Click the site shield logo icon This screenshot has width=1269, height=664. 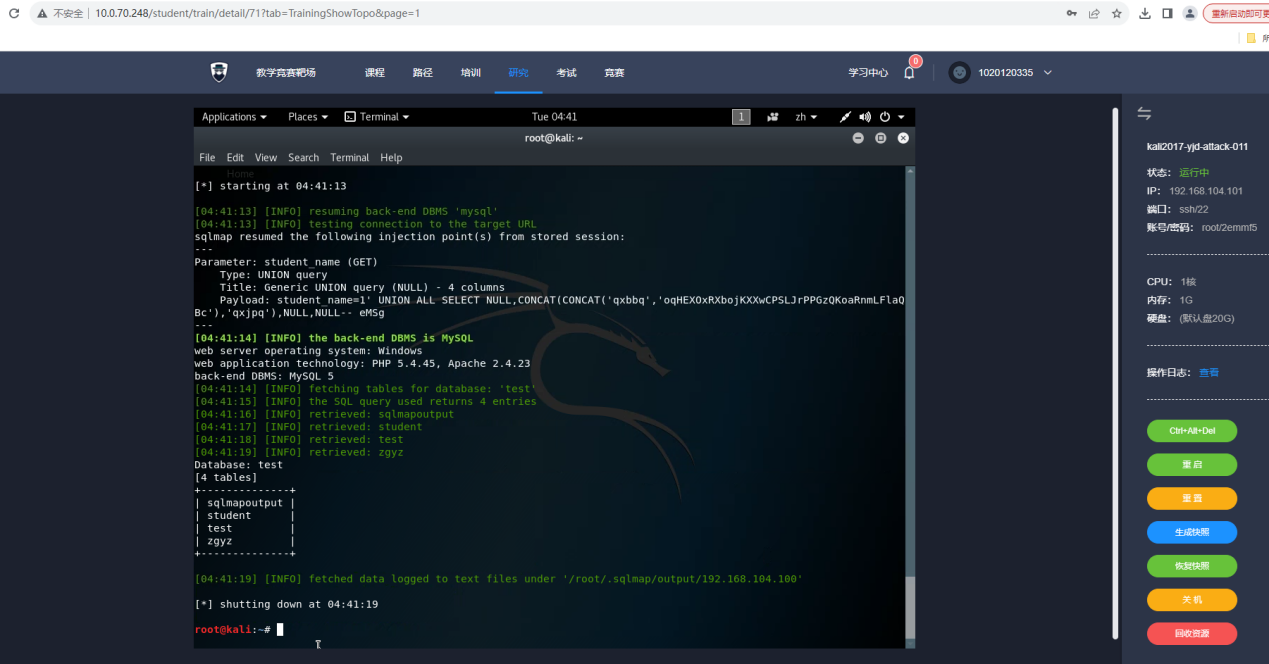pyautogui.click(x=219, y=72)
